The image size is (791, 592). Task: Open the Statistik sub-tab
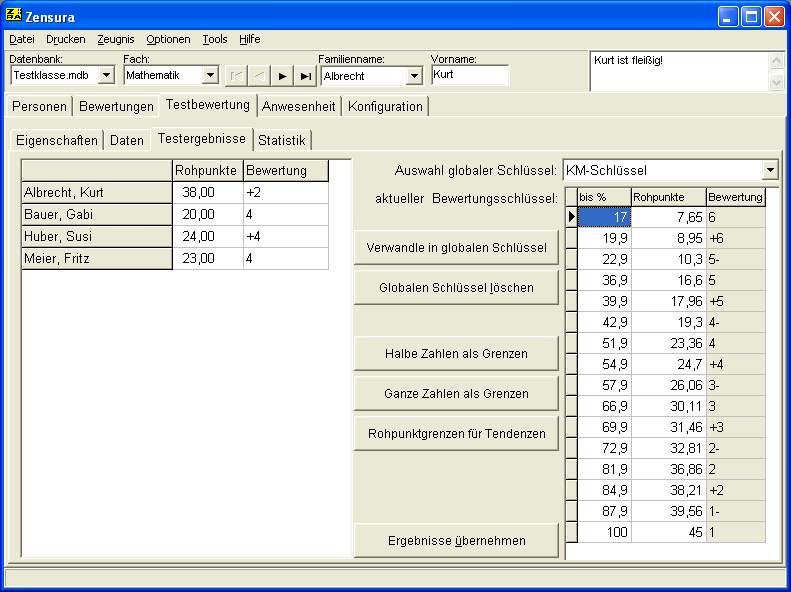281,140
